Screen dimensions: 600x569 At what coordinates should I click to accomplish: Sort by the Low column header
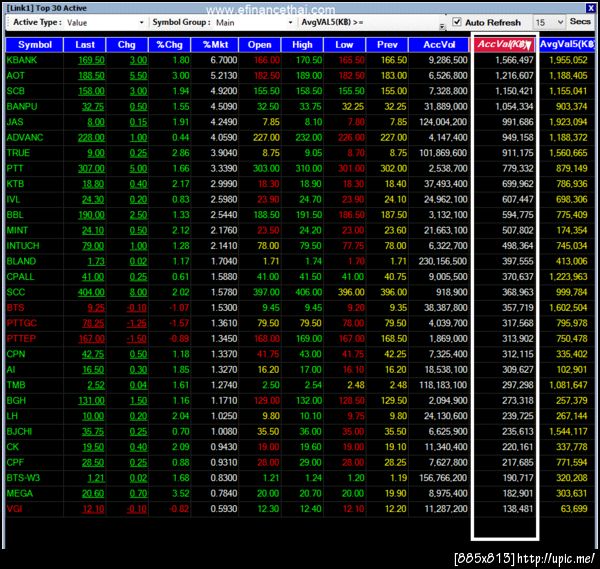click(344, 45)
